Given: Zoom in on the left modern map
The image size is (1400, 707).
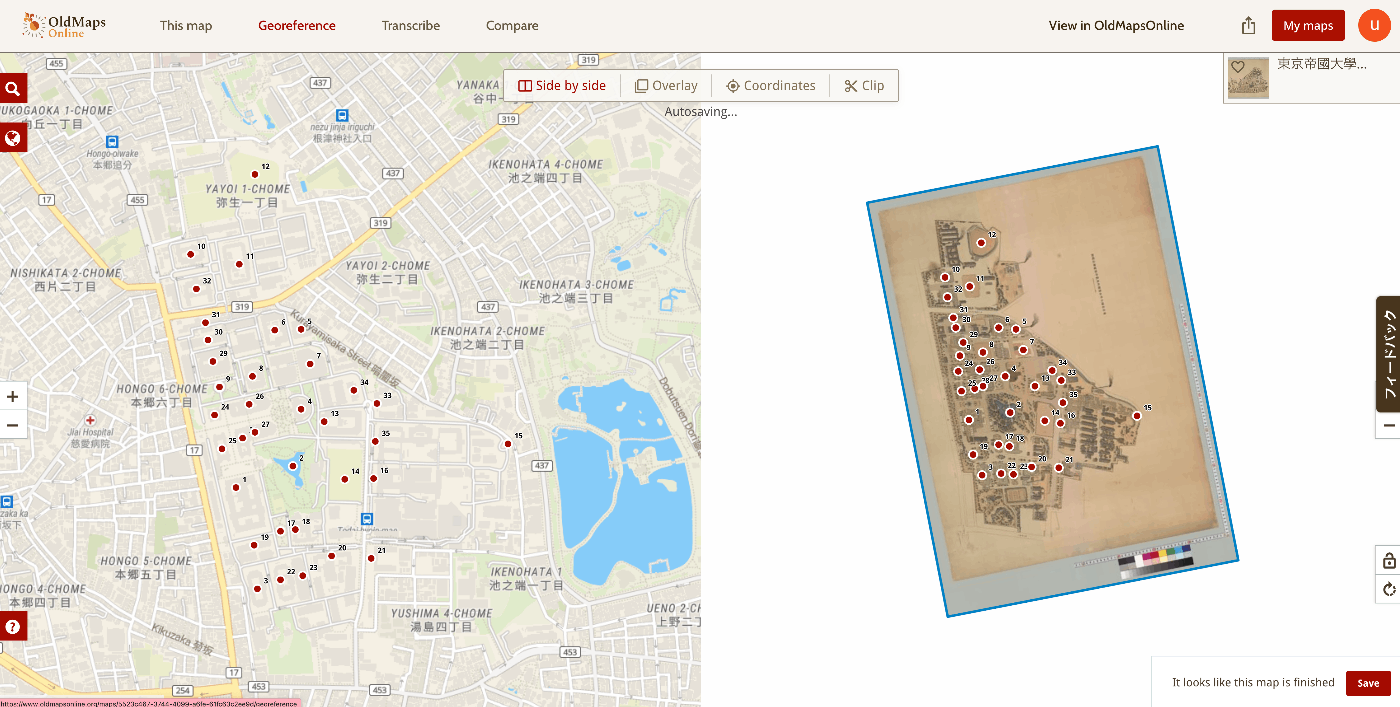Looking at the screenshot, I should click(x=13, y=396).
